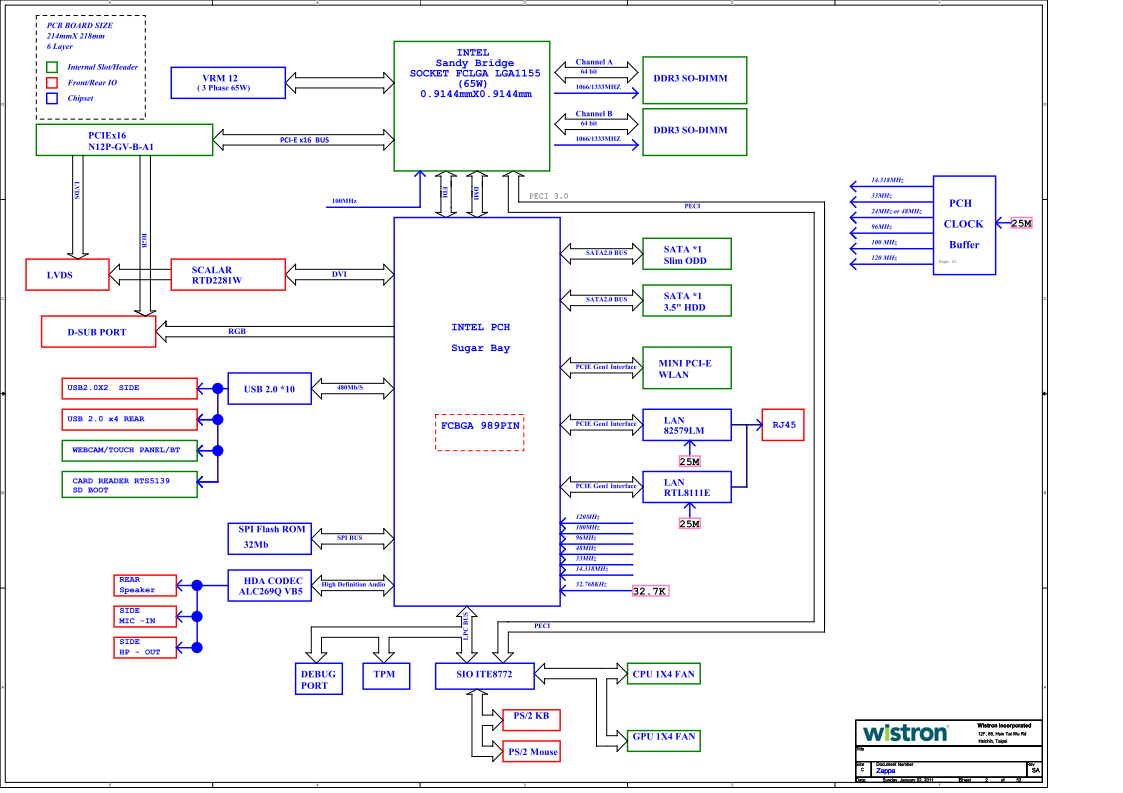Click the blue Chipset legend square
Image resolution: width=1123 pixels, height=793 pixels.
click(52, 98)
